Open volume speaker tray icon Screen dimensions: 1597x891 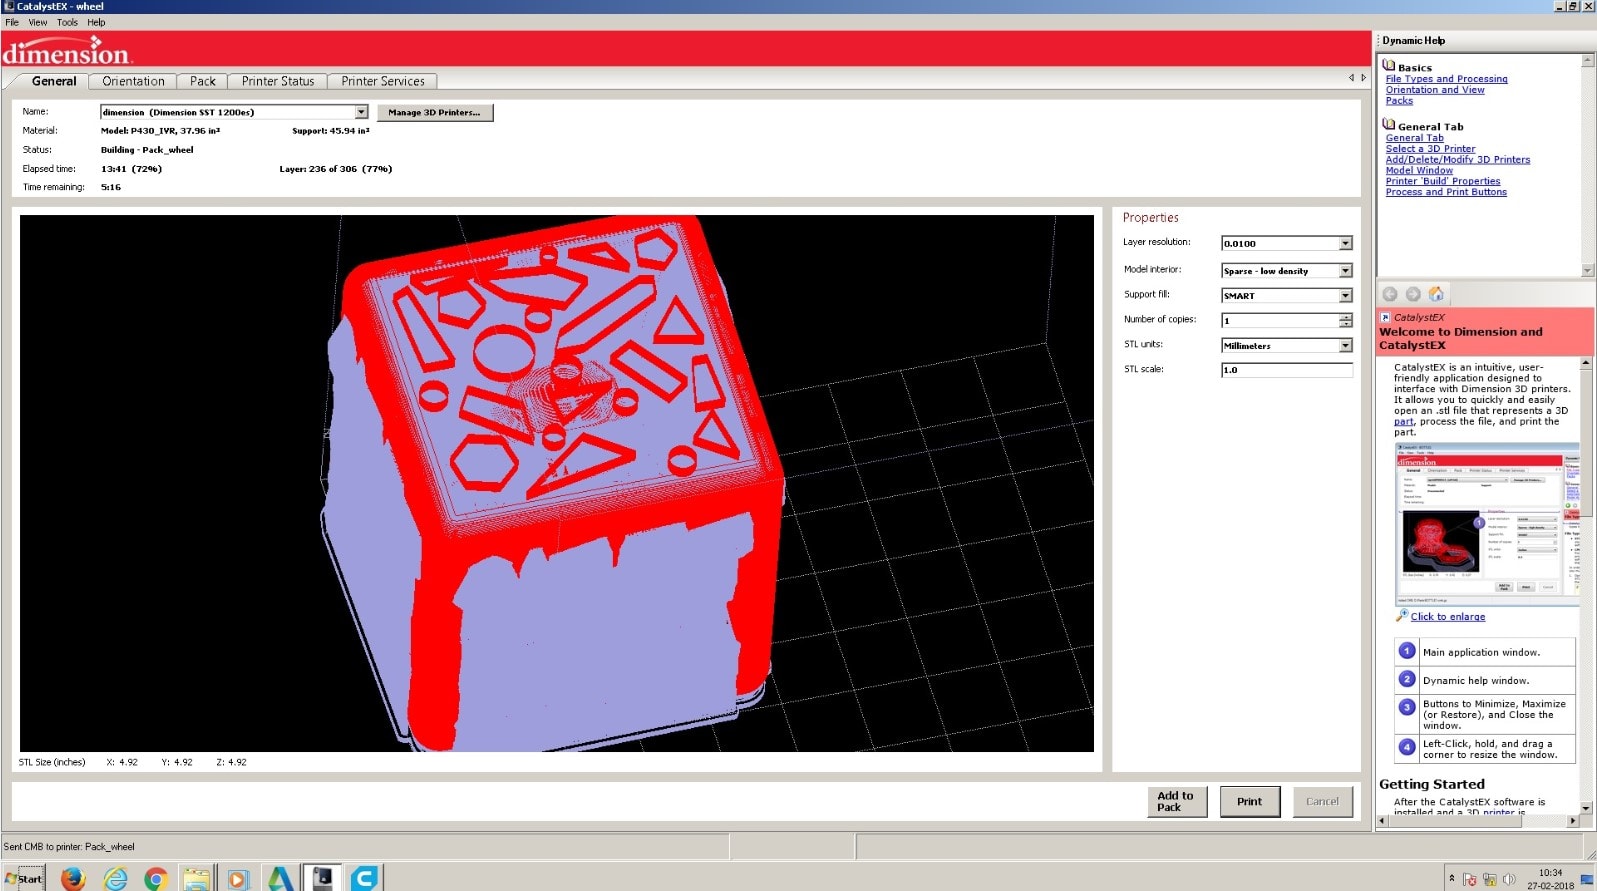point(1509,880)
